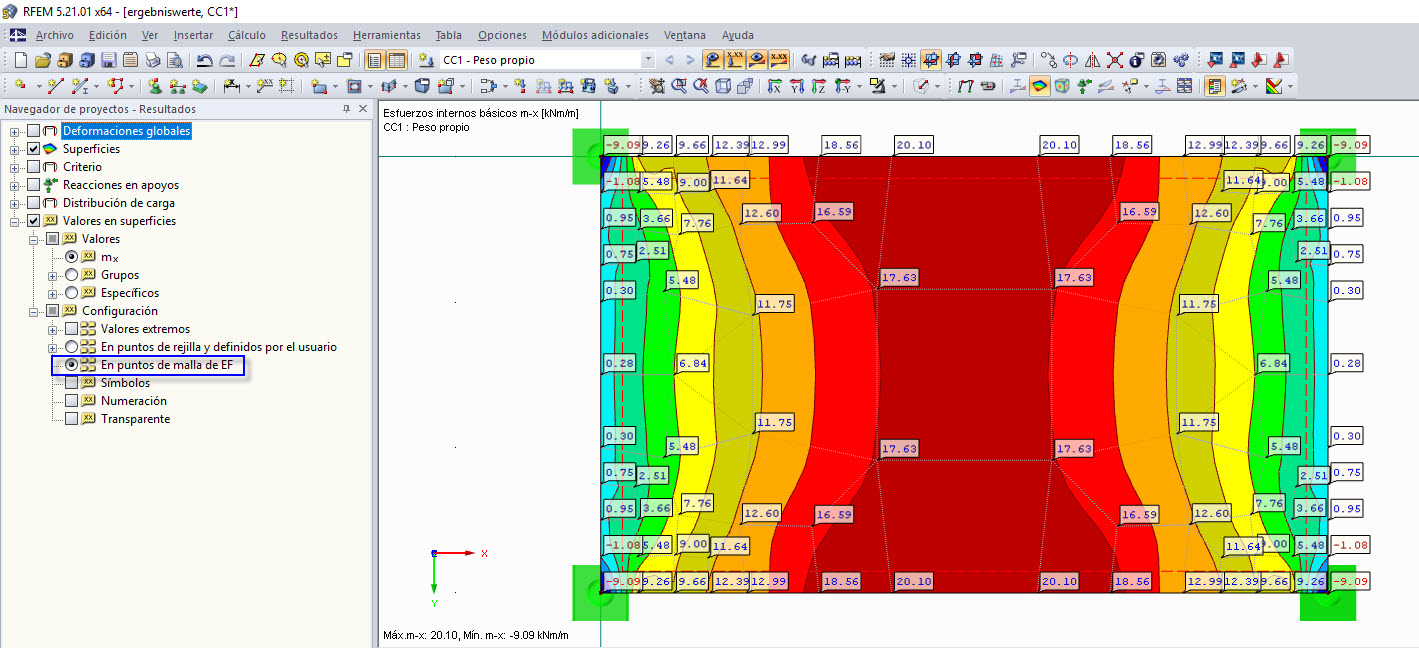This screenshot has width=1419, height=648.
Task: Click the view in Z direction icon
Action: pos(818,86)
